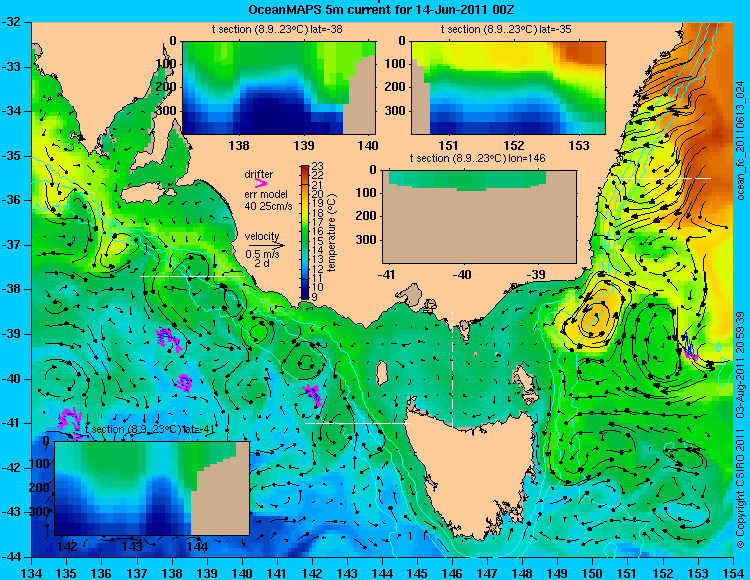Open the lat=-35 temperature section inset

click(x=508, y=88)
